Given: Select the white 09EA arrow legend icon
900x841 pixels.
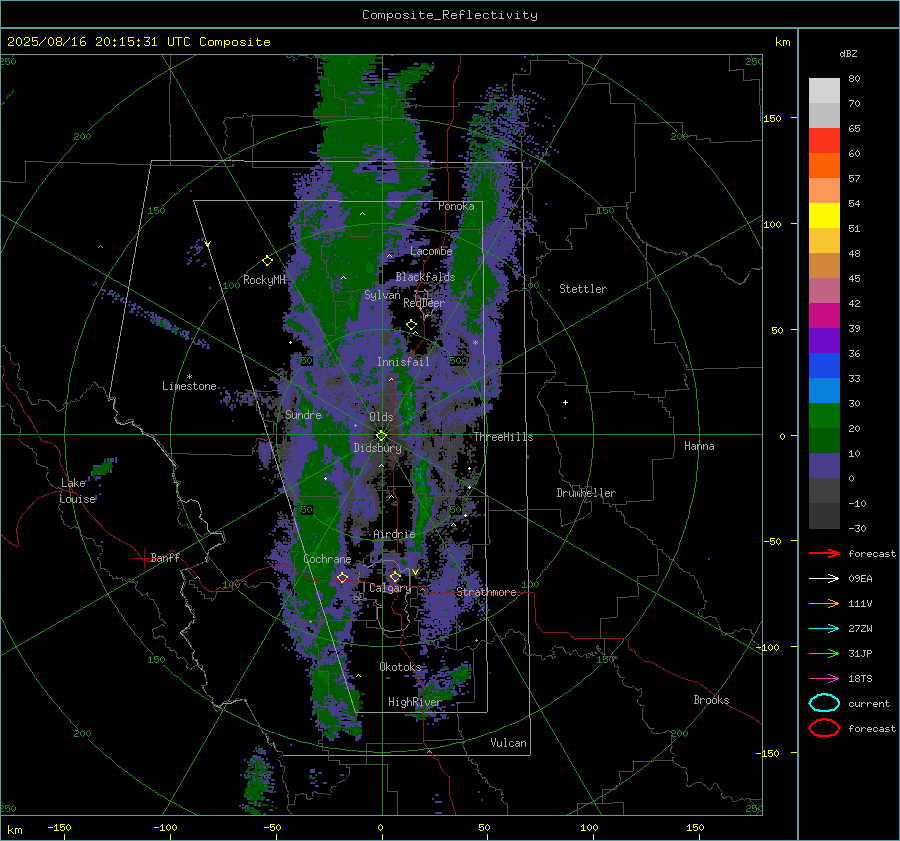Looking at the screenshot, I should 824,578.
